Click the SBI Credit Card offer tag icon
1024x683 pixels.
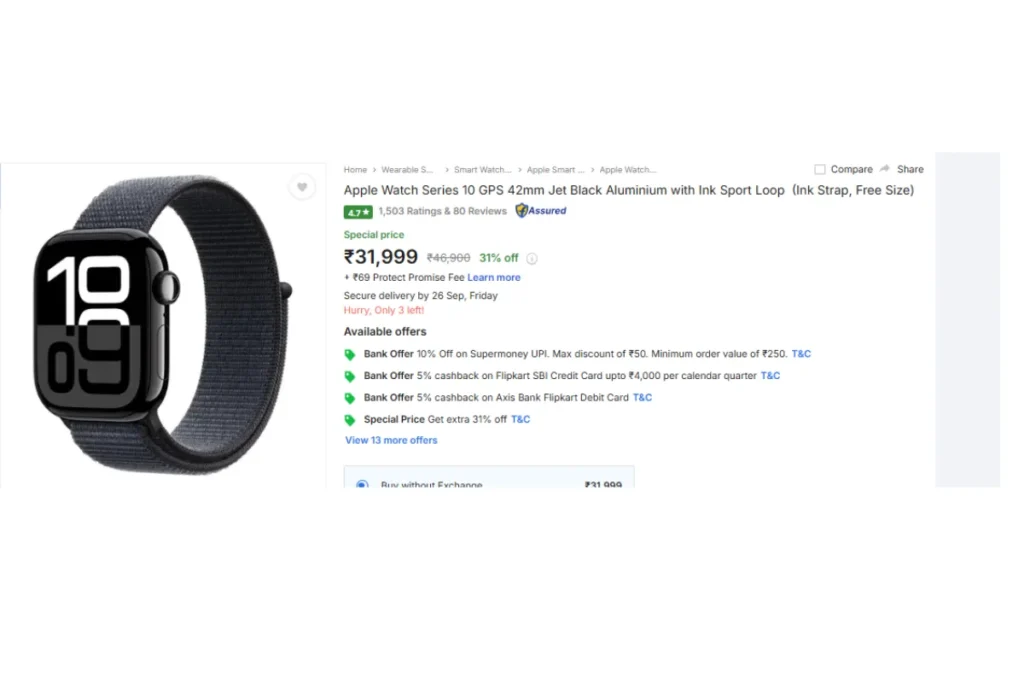coord(350,376)
